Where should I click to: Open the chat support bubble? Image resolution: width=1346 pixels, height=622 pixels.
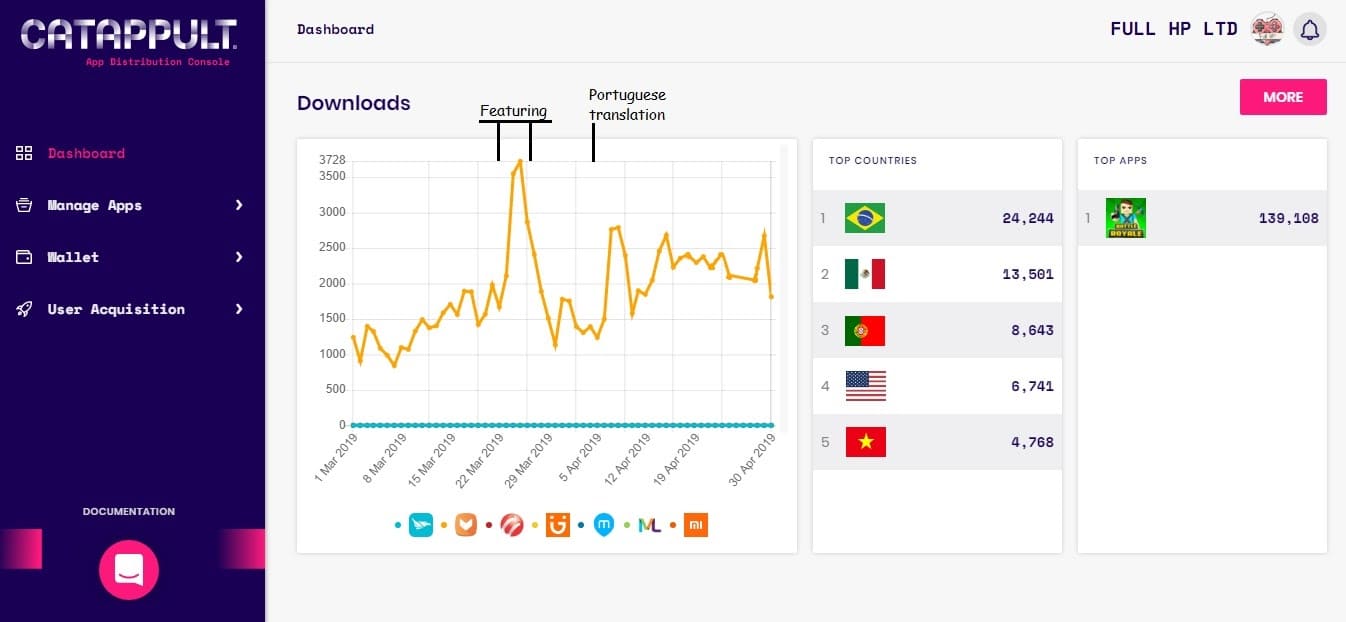pos(128,570)
